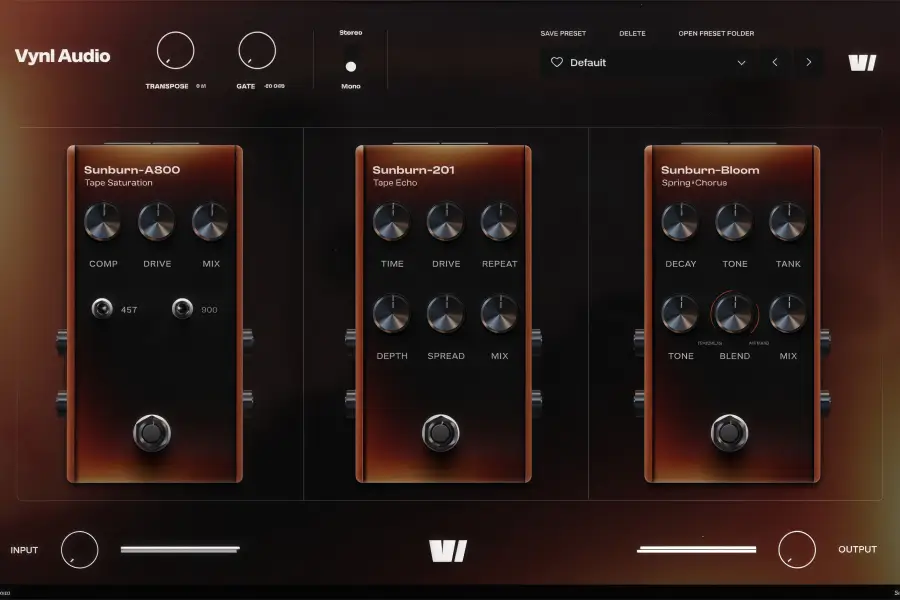Click the MIX knob on Sunburn-A800

(x=211, y=222)
